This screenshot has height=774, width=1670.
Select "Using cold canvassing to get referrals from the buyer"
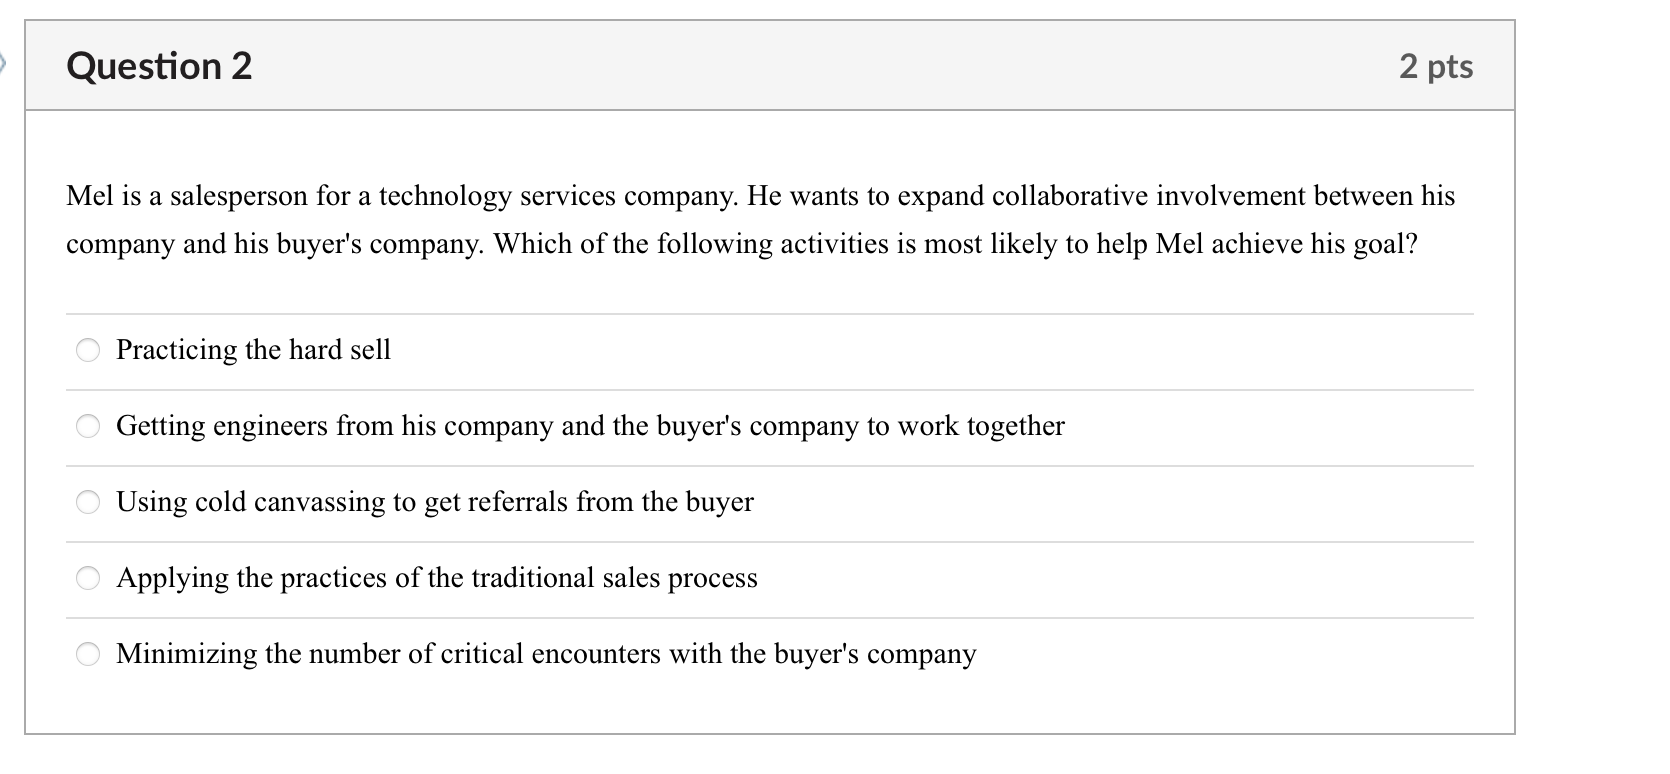(88, 502)
